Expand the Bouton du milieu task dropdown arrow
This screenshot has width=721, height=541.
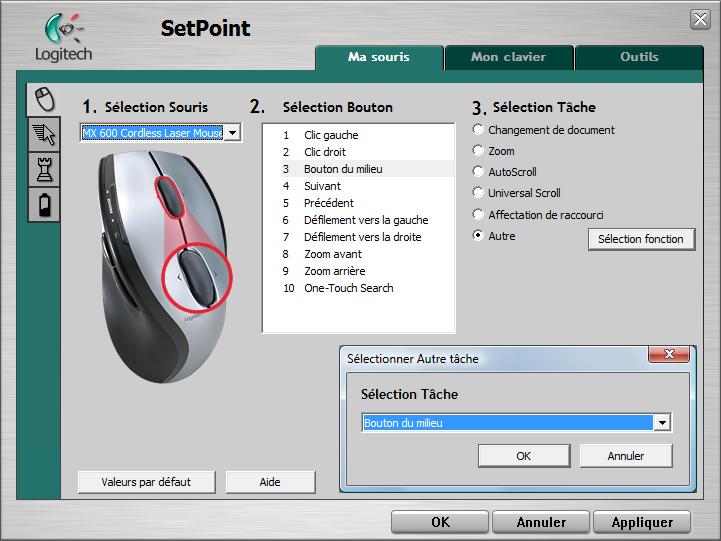click(x=662, y=423)
